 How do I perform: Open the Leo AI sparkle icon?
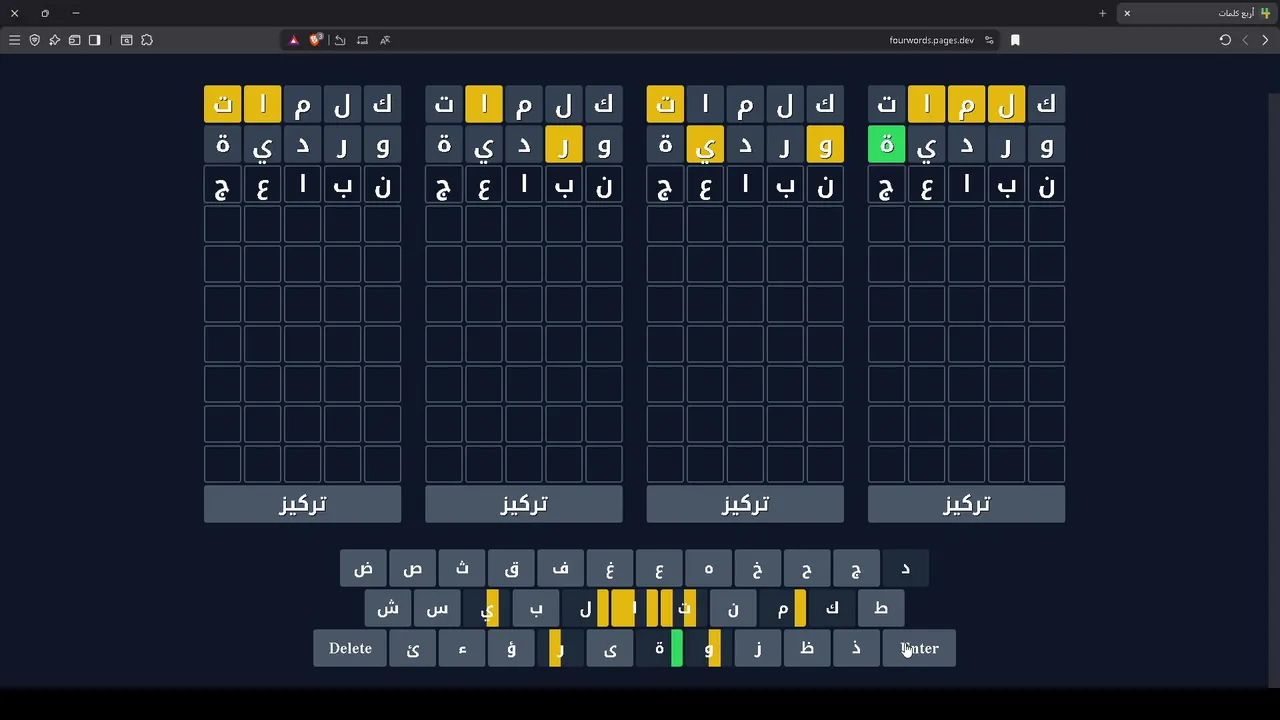coord(54,40)
